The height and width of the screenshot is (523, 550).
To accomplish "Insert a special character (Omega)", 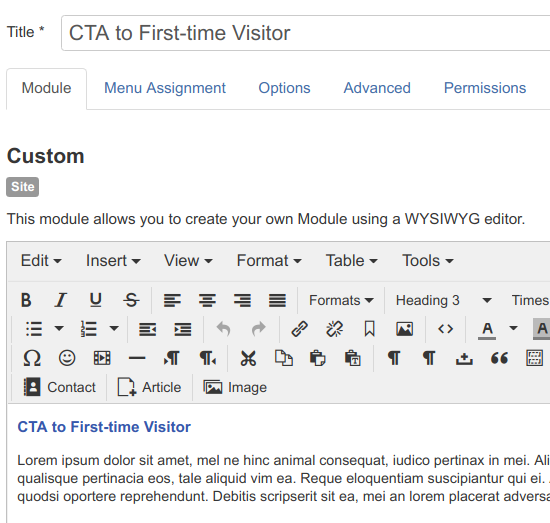I will (x=32, y=358).
